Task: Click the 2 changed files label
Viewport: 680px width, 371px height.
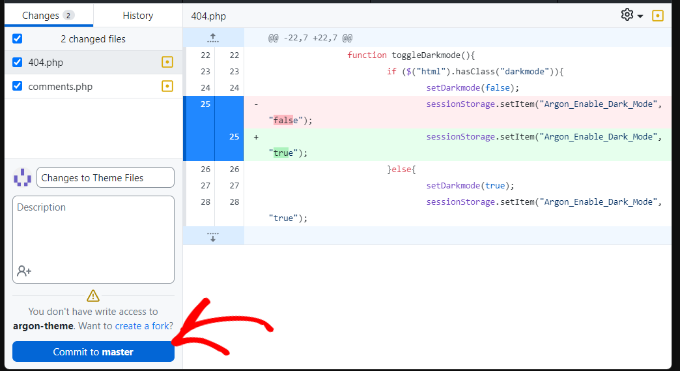Action: coord(93,39)
